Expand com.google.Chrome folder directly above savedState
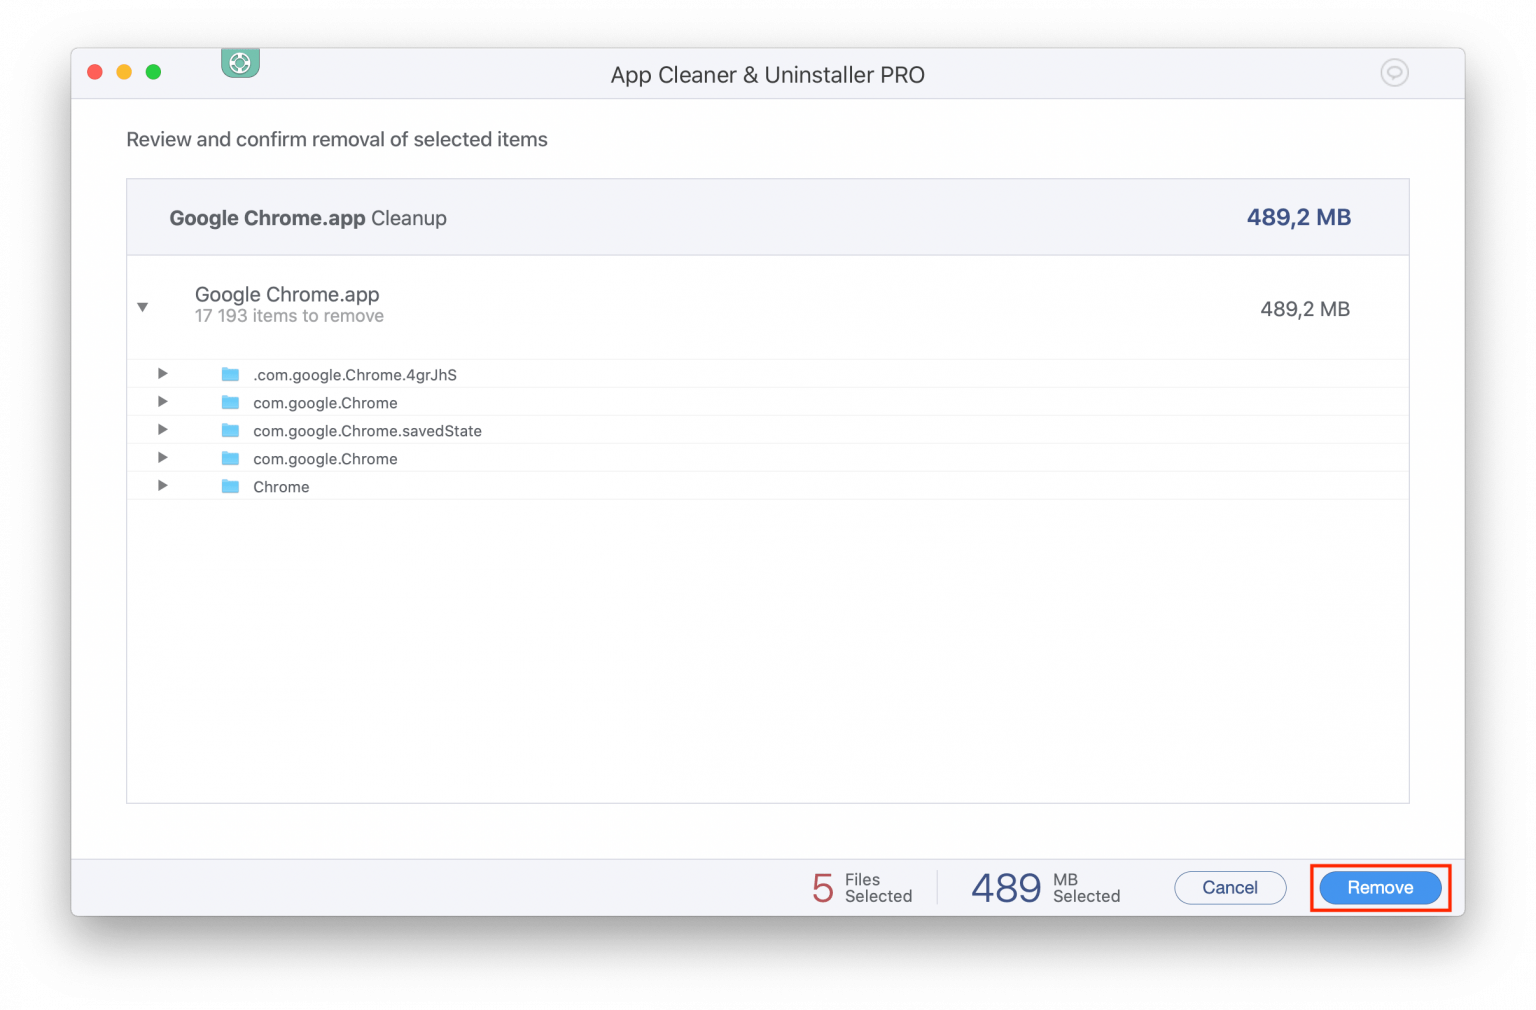The height and width of the screenshot is (1010, 1536). click(x=162, y=402)
